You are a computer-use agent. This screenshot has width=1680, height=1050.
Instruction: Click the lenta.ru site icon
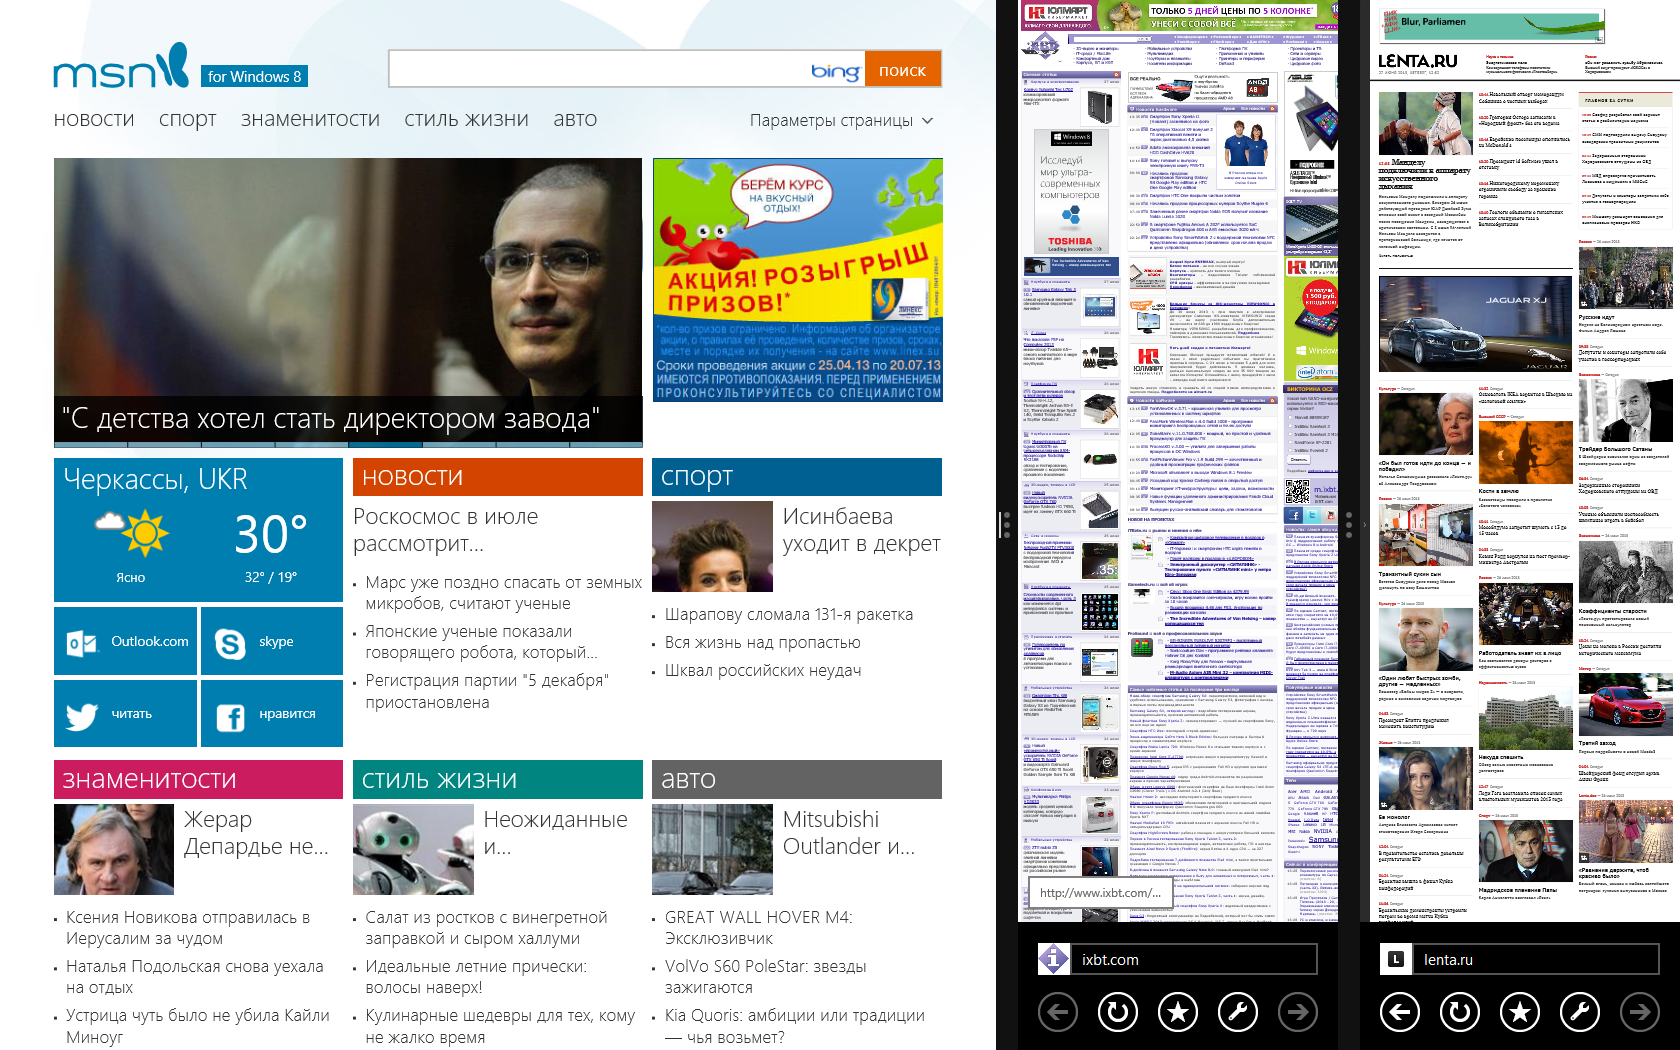coord(1395,959)
